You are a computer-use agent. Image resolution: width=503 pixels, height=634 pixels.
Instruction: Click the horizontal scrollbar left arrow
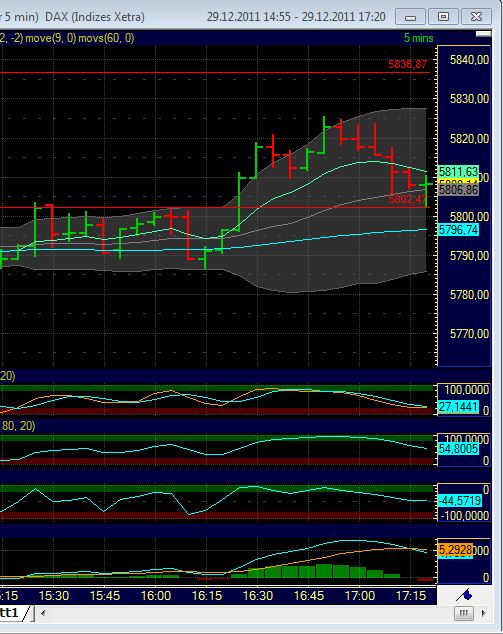(43, 613)
